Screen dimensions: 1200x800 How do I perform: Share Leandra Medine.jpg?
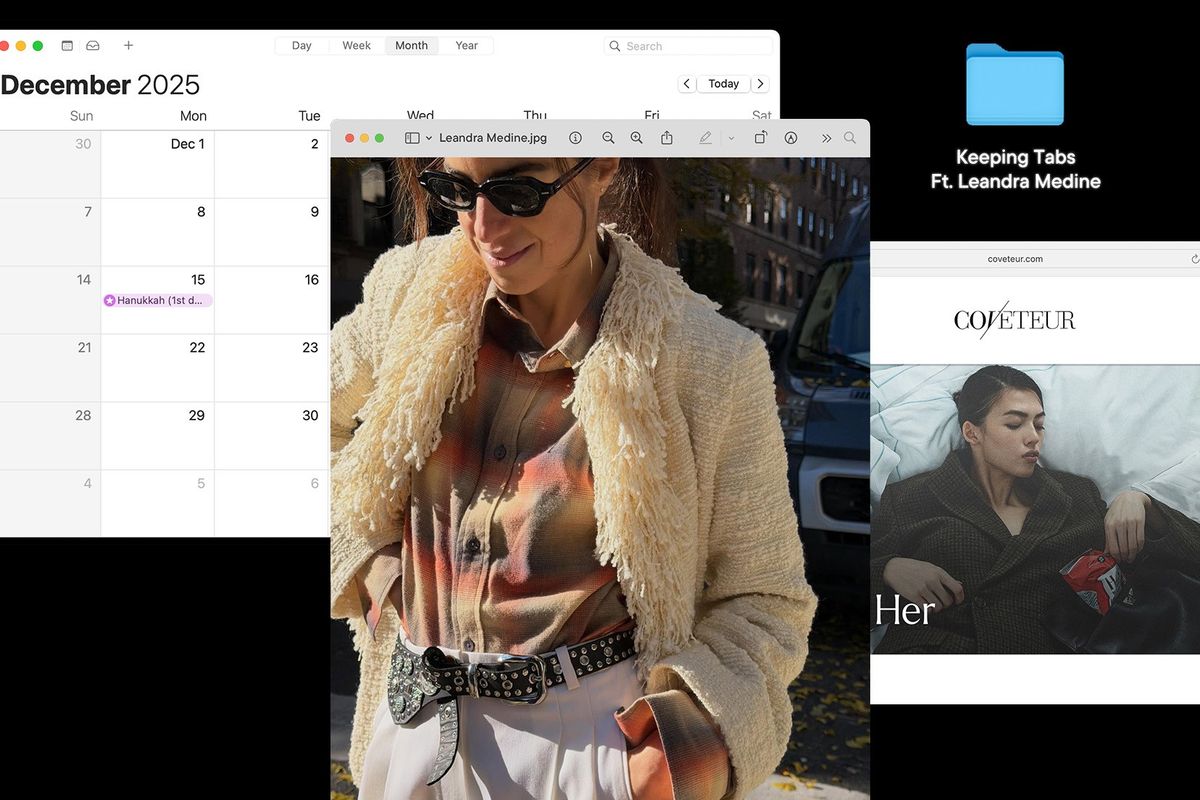click(x=666, y=137)
